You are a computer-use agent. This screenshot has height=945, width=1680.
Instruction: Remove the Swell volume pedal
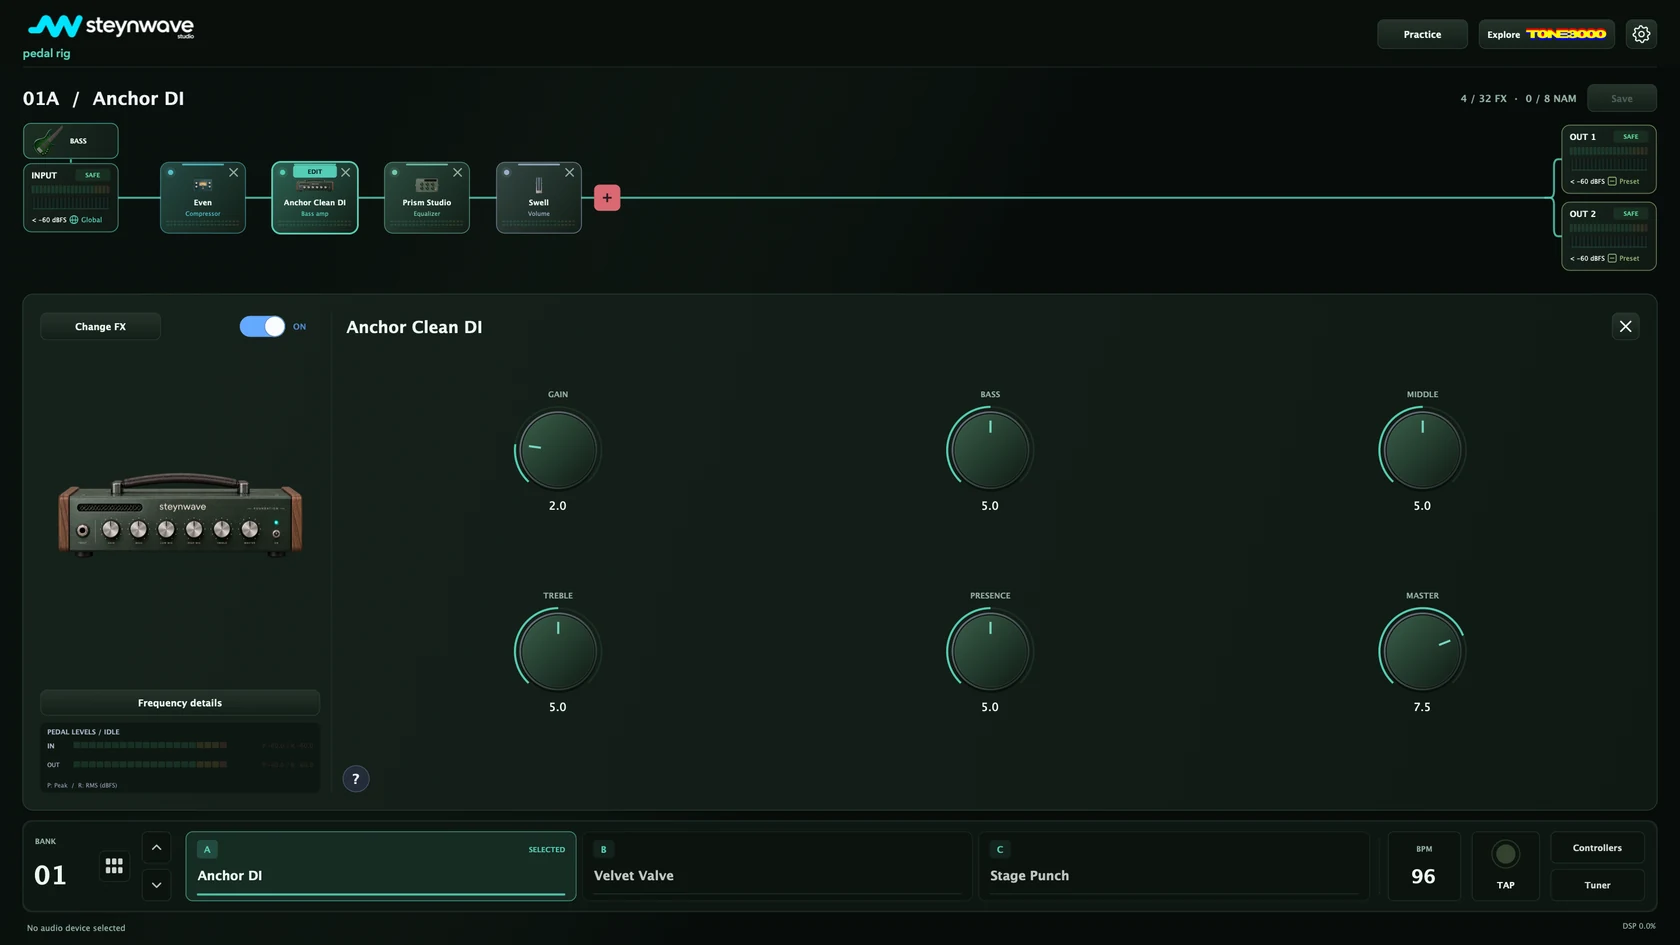tap(570, 172)
